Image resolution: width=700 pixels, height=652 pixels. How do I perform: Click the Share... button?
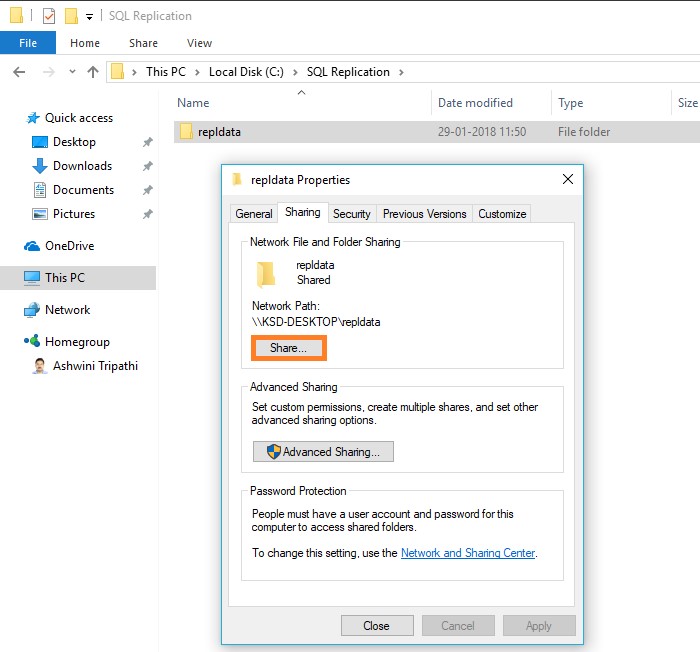289,348
